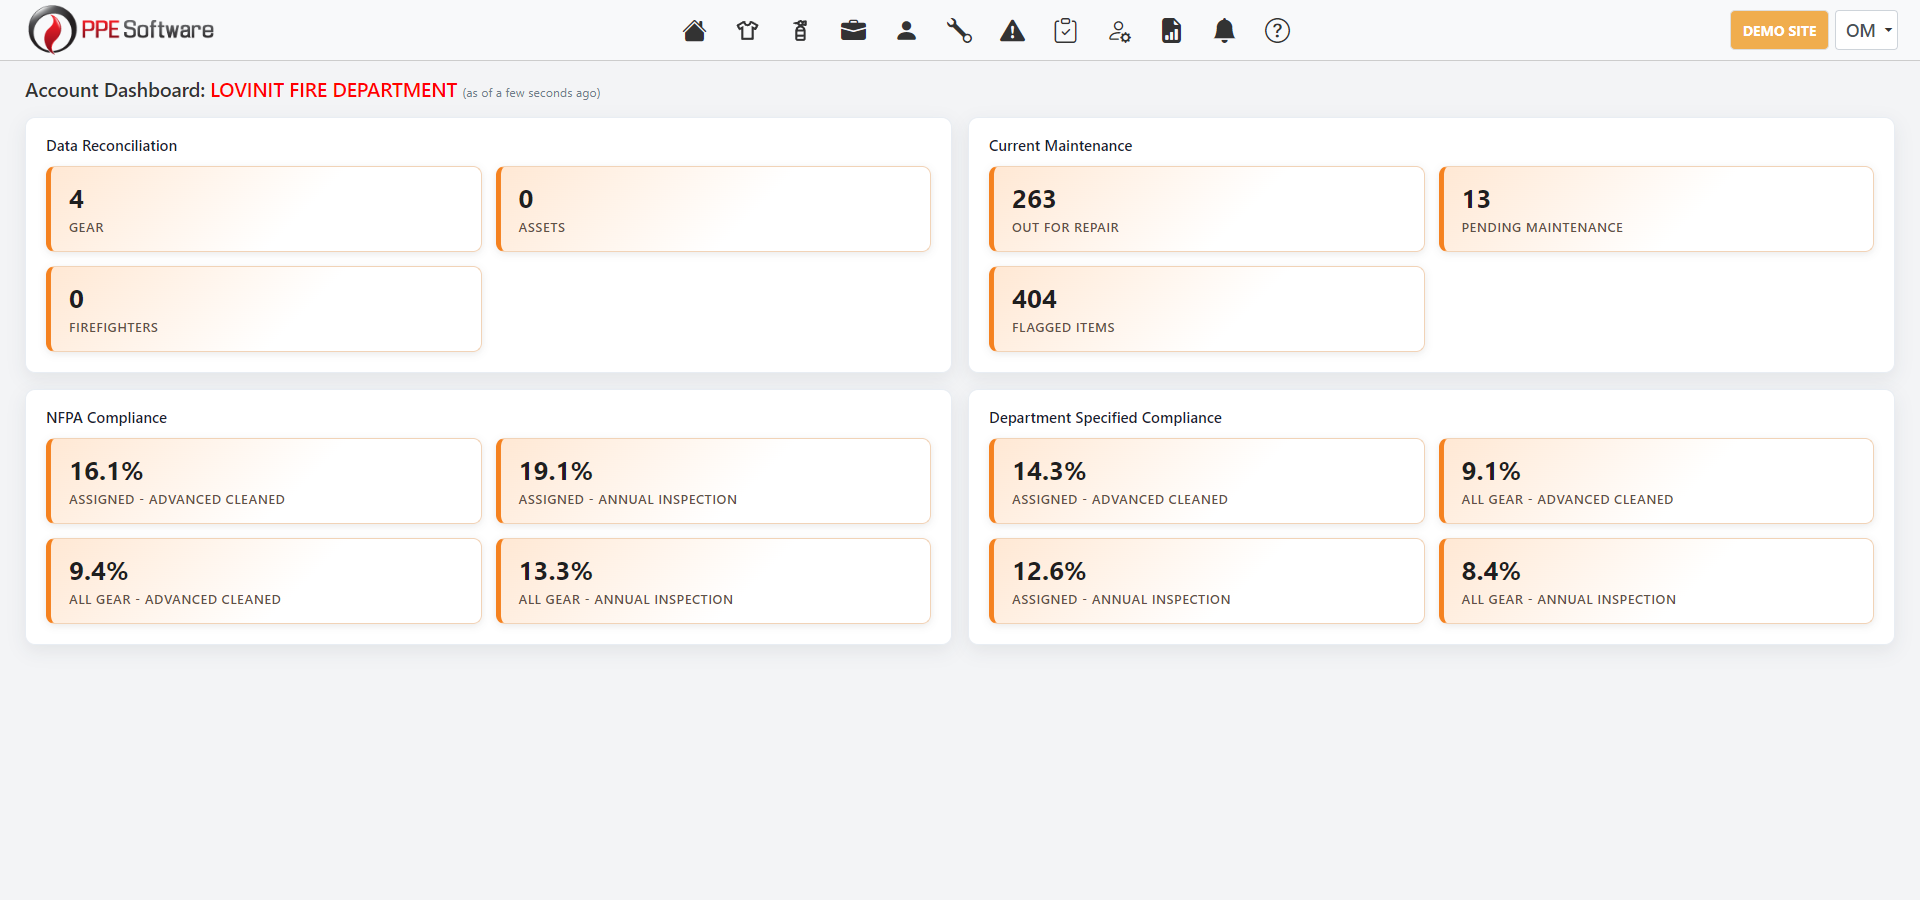Open the Home dashboard icon
Viewport: 1920px width, 900px height.
694,31
